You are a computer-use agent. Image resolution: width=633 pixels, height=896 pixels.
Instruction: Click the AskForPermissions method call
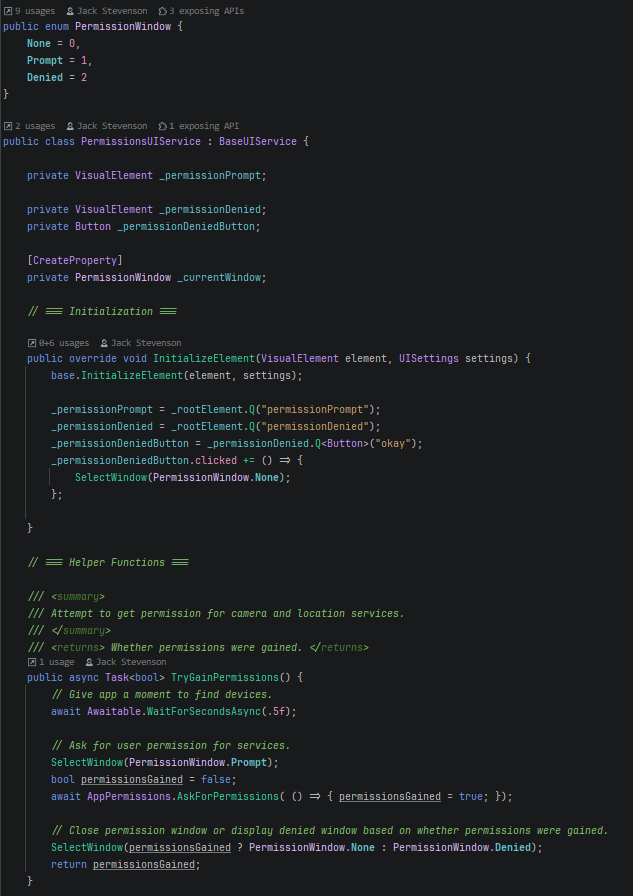[227, 797]
